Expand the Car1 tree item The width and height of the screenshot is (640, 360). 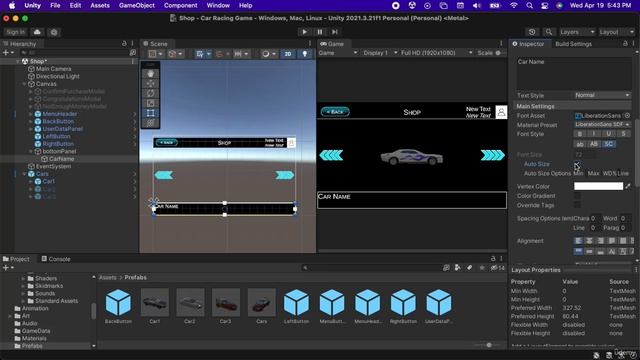[x=31, y=181]
